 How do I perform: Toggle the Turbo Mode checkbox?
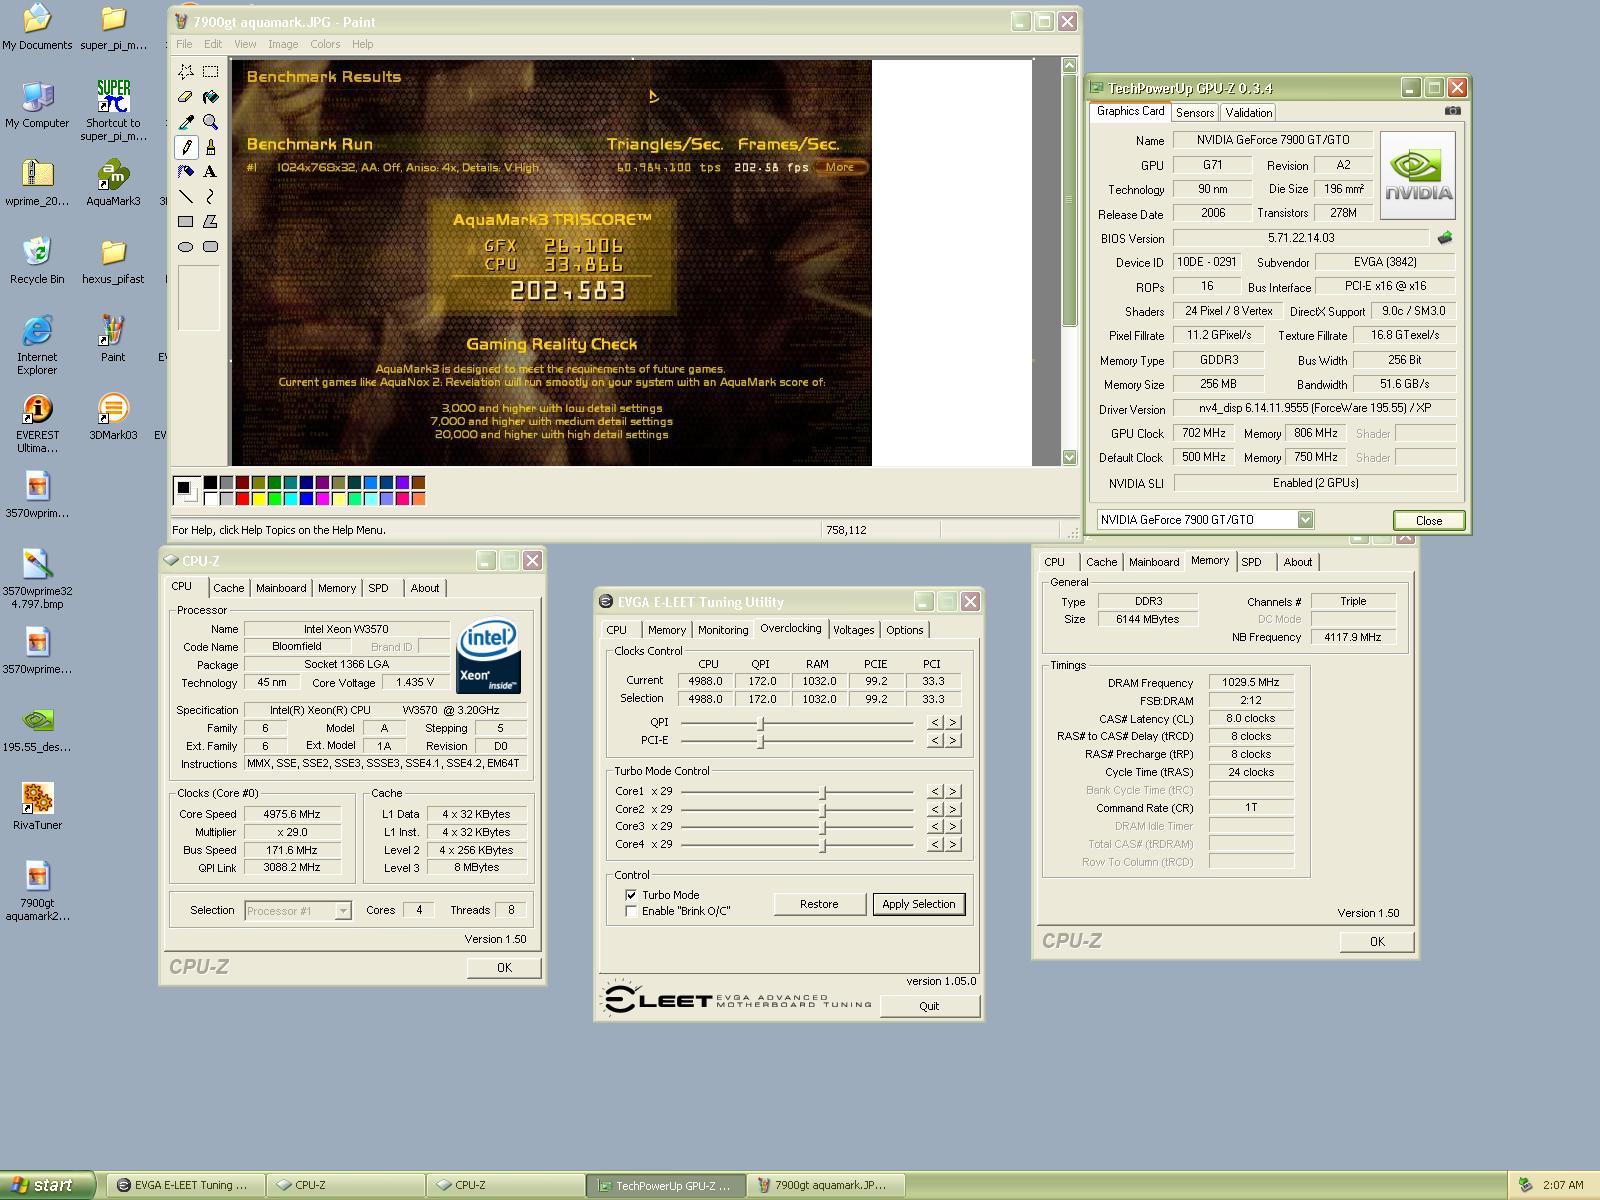tap(631, 895)
